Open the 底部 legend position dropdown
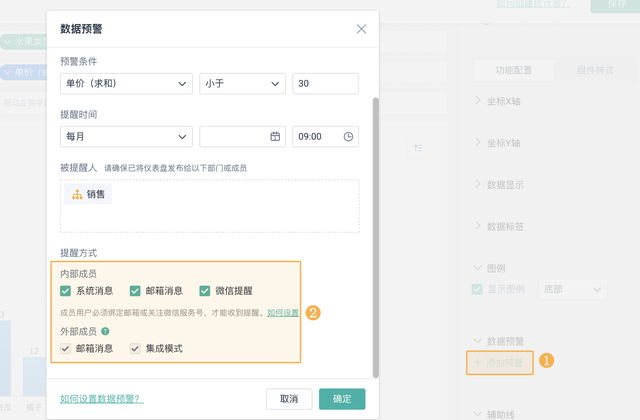Viewport: 640px width, 420px height. click(x=573, y=289)
